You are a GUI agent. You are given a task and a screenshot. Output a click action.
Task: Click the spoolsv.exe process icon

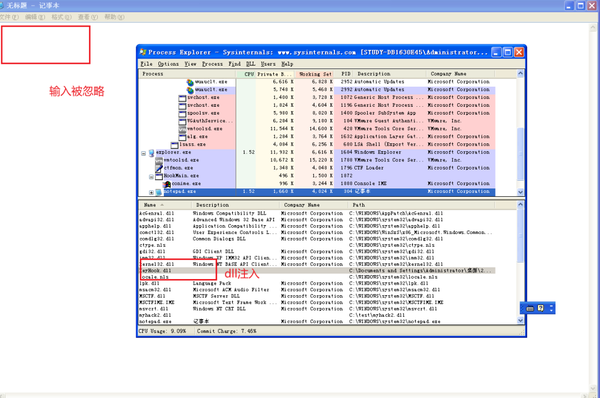point(182,114)
